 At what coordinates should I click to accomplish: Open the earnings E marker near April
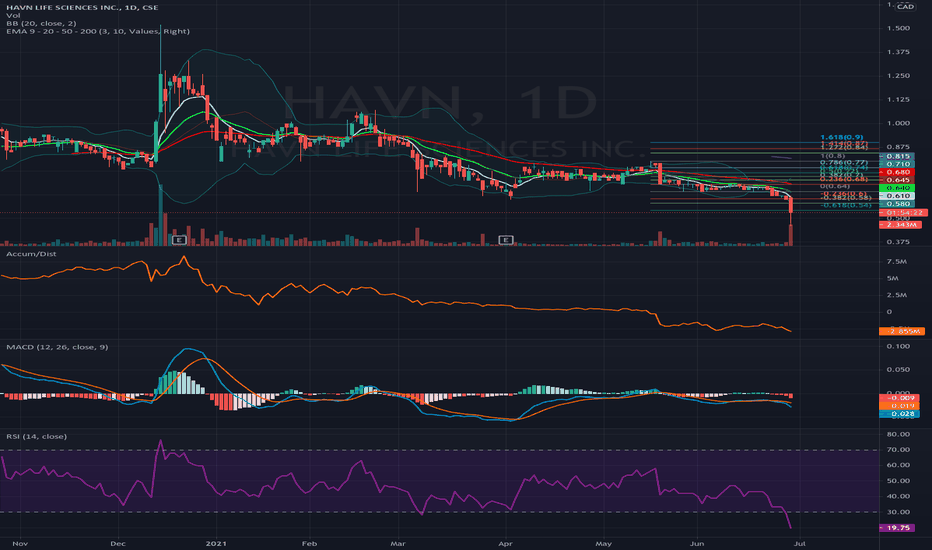point(505,240)
